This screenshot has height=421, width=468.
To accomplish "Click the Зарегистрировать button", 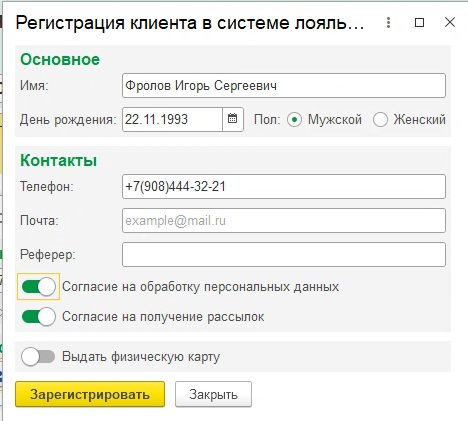I will tap(90, 394).
